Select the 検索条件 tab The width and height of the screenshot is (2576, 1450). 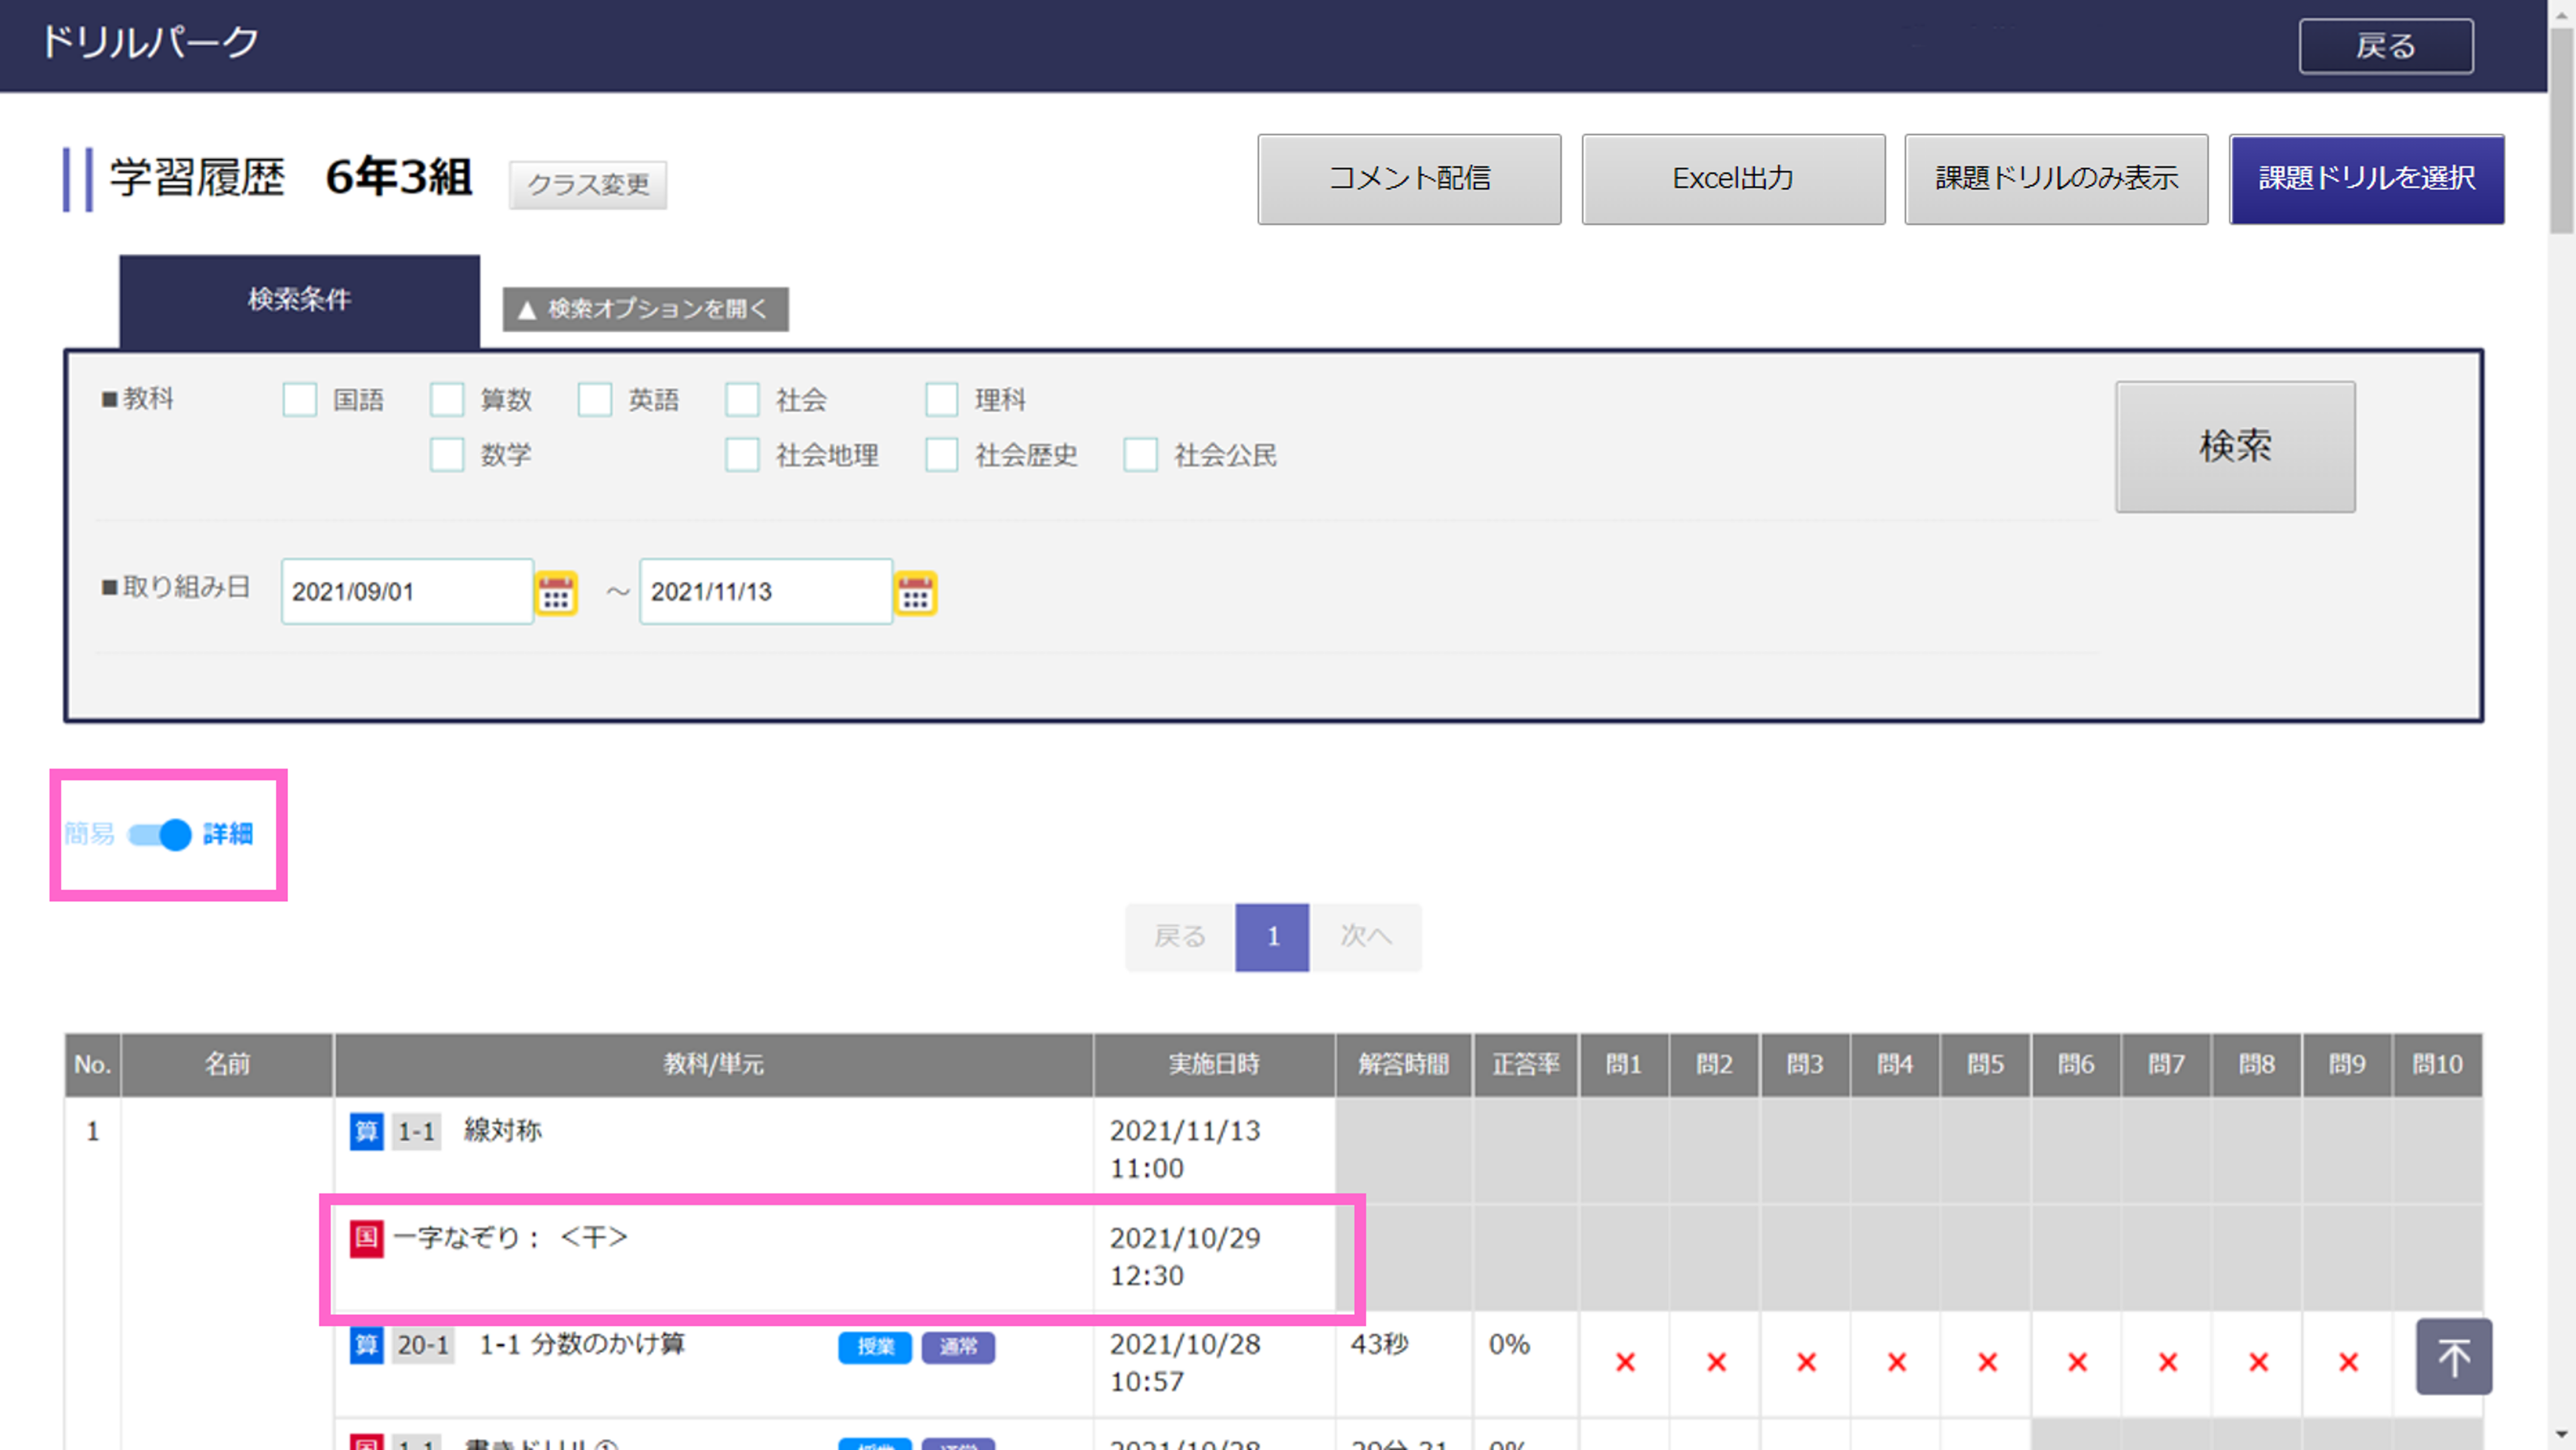pyautogui.click(x=299, y=299)
